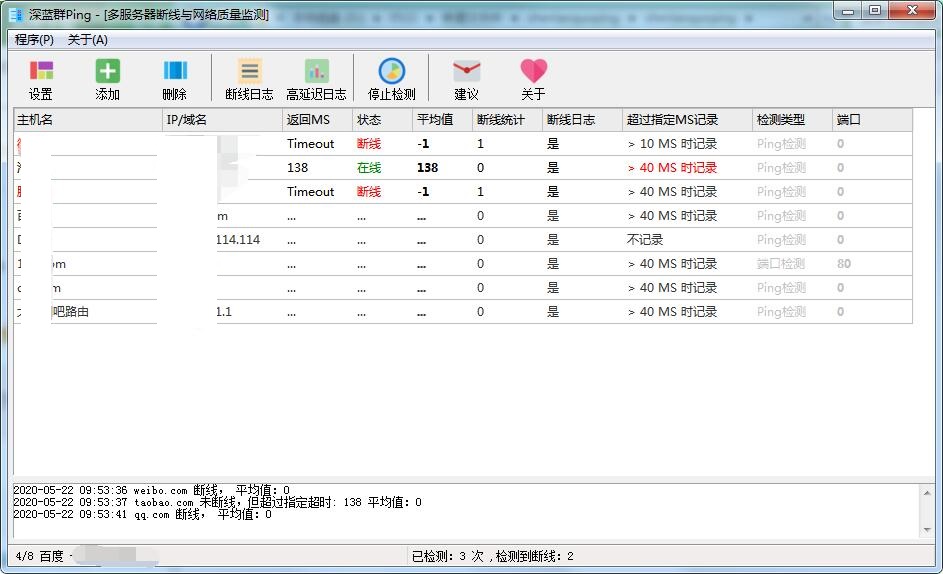Click the 平均值 column header
Viewport: 943px width, 574px height.
coord(441,120)
